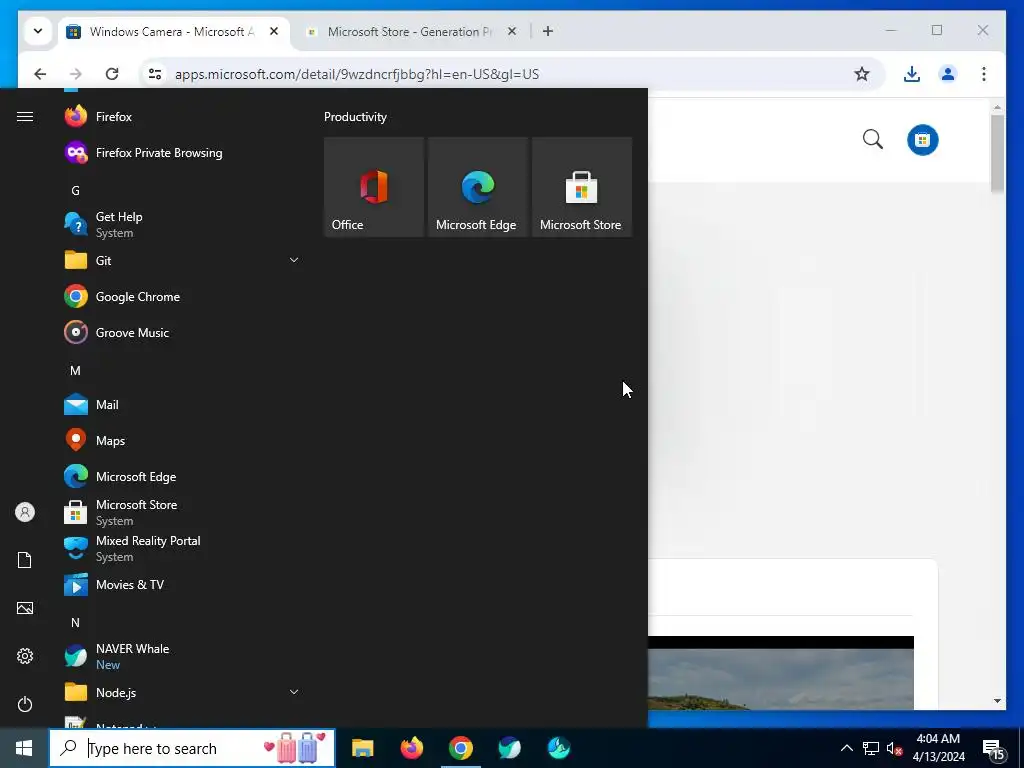The image size is (1024, 768).
Task: Expand the Git folder chevron
Action: coord(294,260)
